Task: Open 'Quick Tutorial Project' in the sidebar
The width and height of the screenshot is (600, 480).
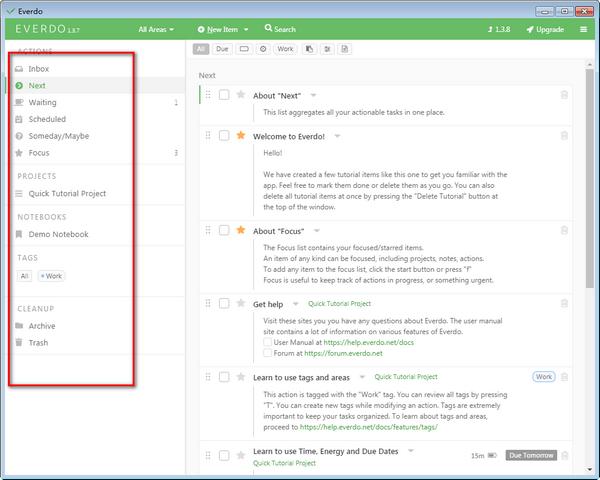Action: click(x=67, y=194)
